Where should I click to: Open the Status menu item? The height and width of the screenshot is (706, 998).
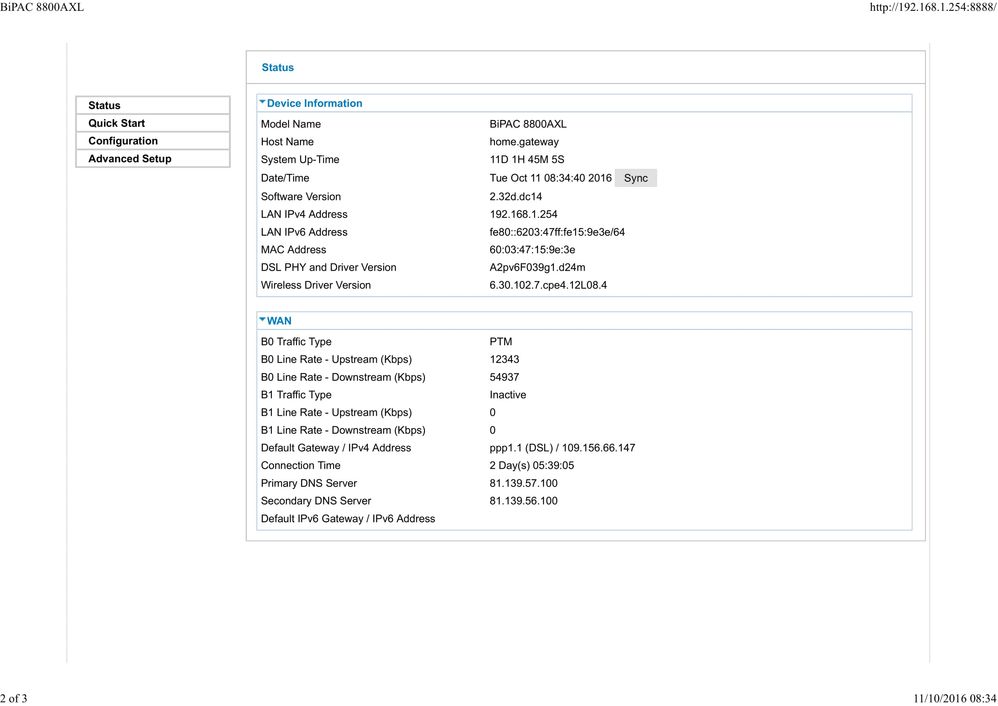[x=153, y=105]
